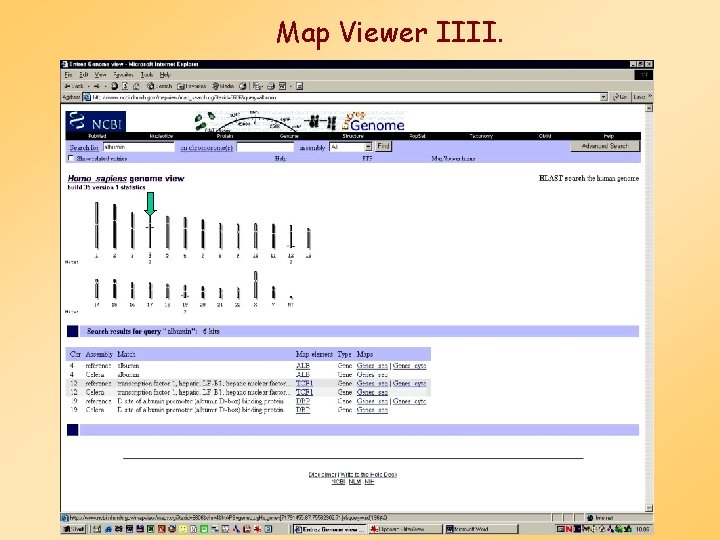
Task: Click the Search for text field containing albumin
Action: (x=139, y=147)
